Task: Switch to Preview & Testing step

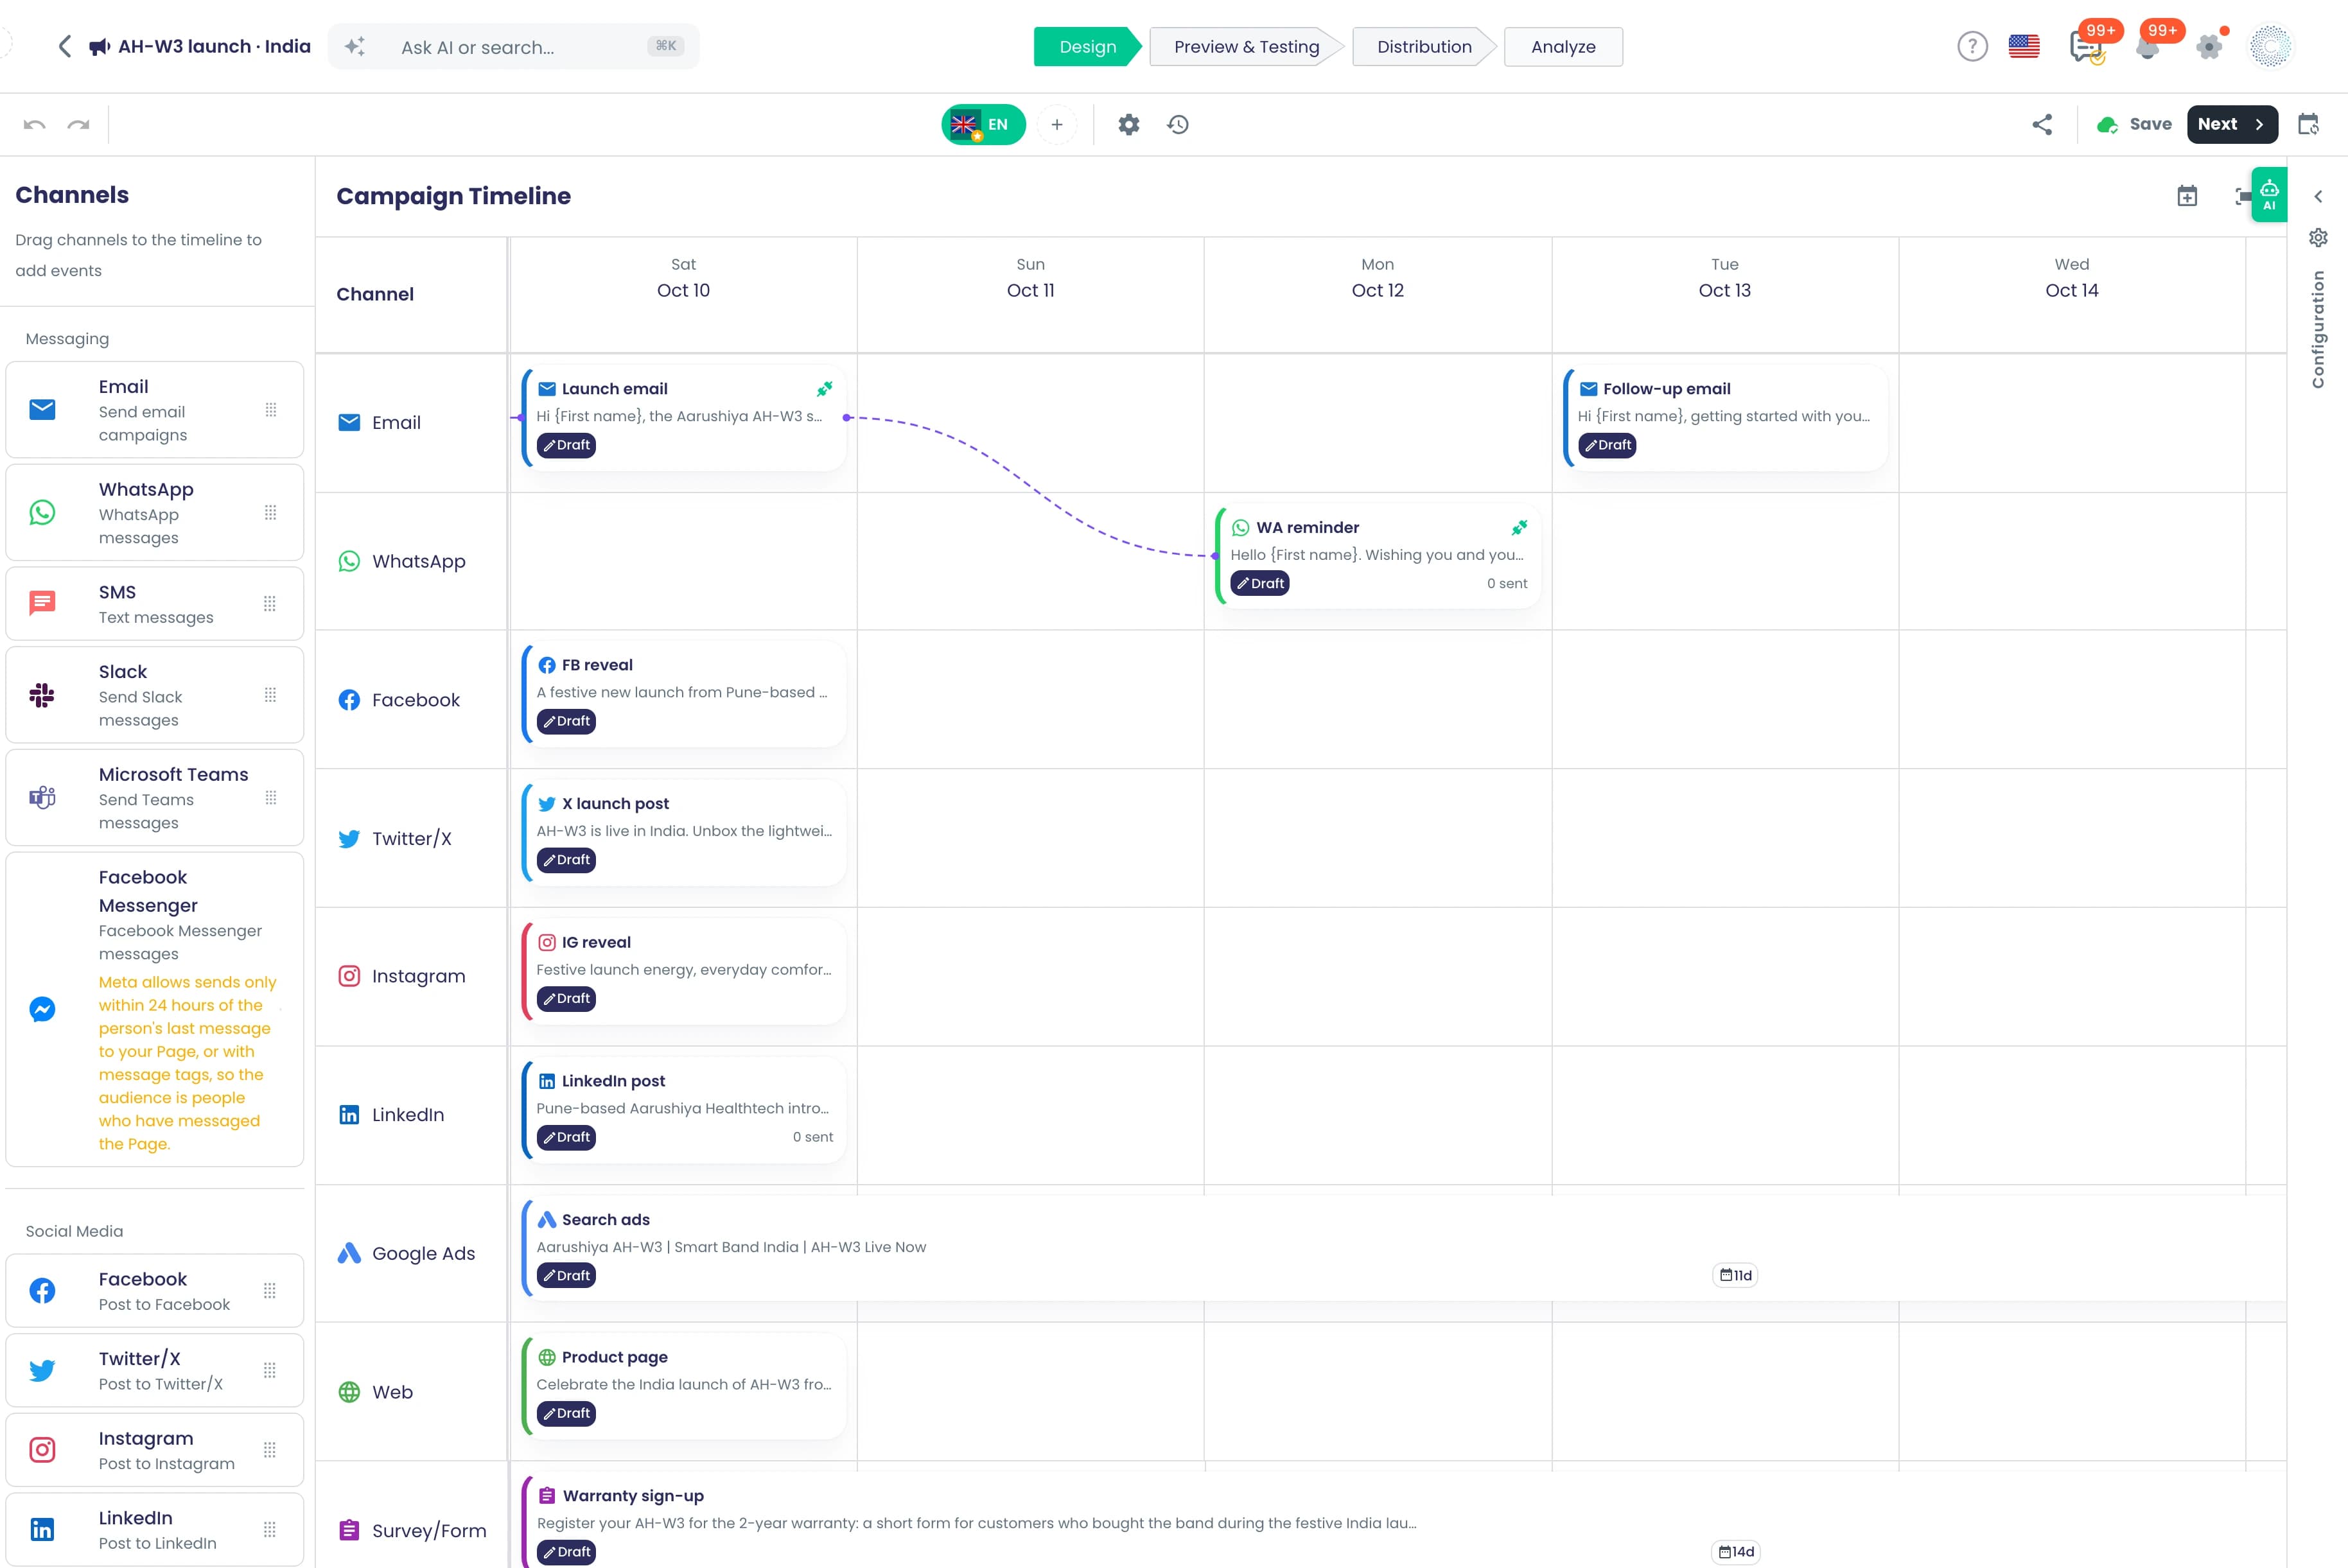Action: 1246,47
